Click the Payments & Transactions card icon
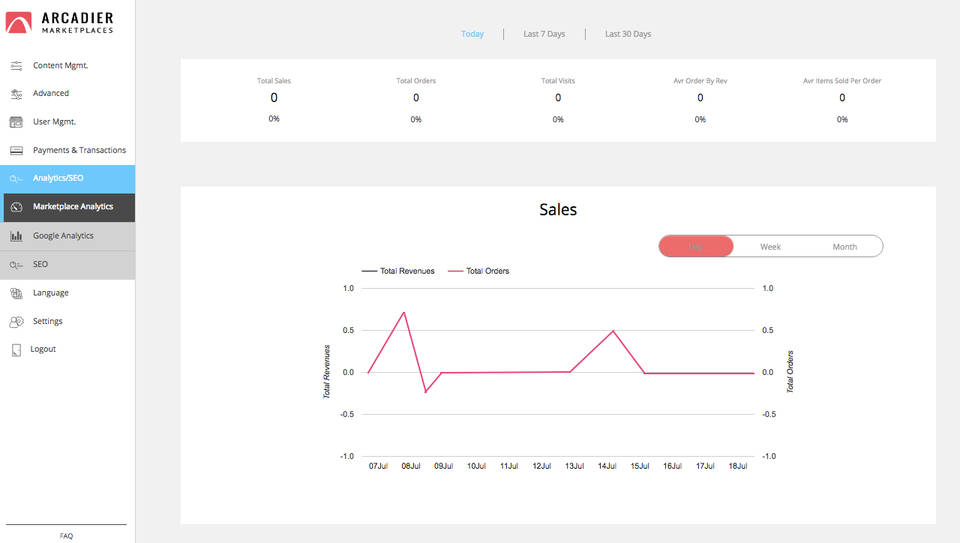The width and height of the screenshot is (960, 543). pyautogui.click(x=16, y=151)
